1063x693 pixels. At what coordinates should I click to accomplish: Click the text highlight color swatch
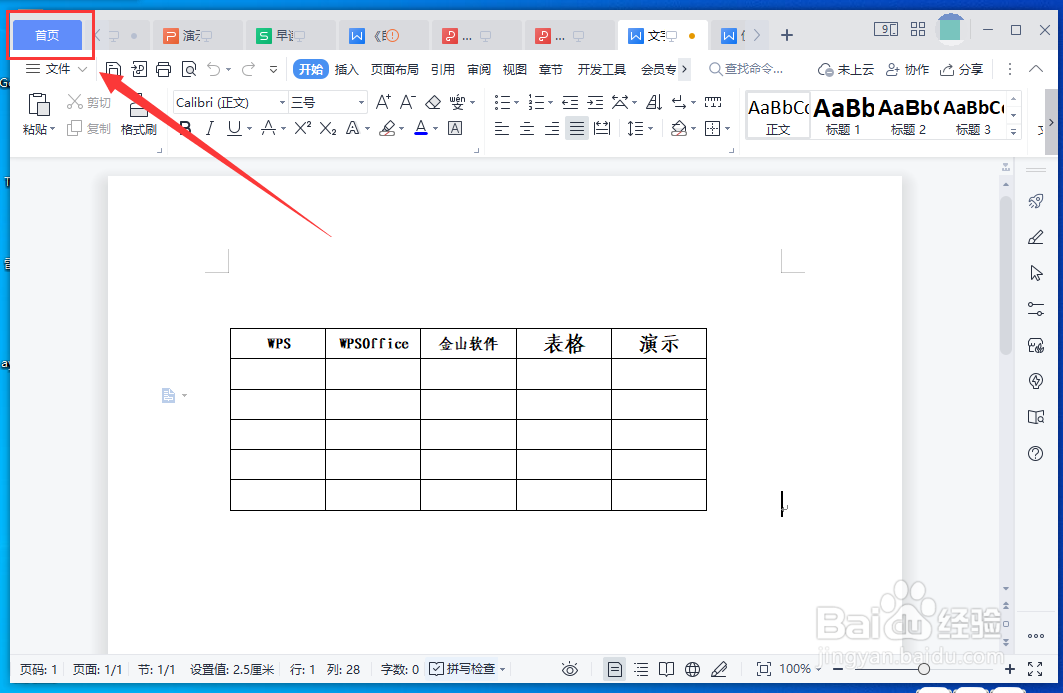pos(387,128)
